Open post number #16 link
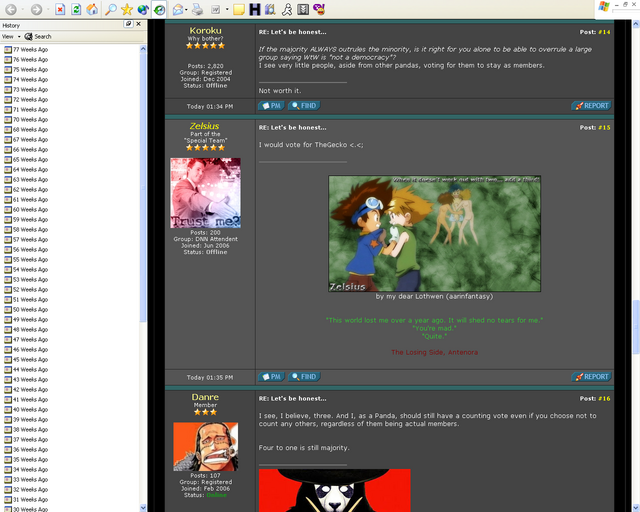 pyautogui.click(x=604, y=398)
